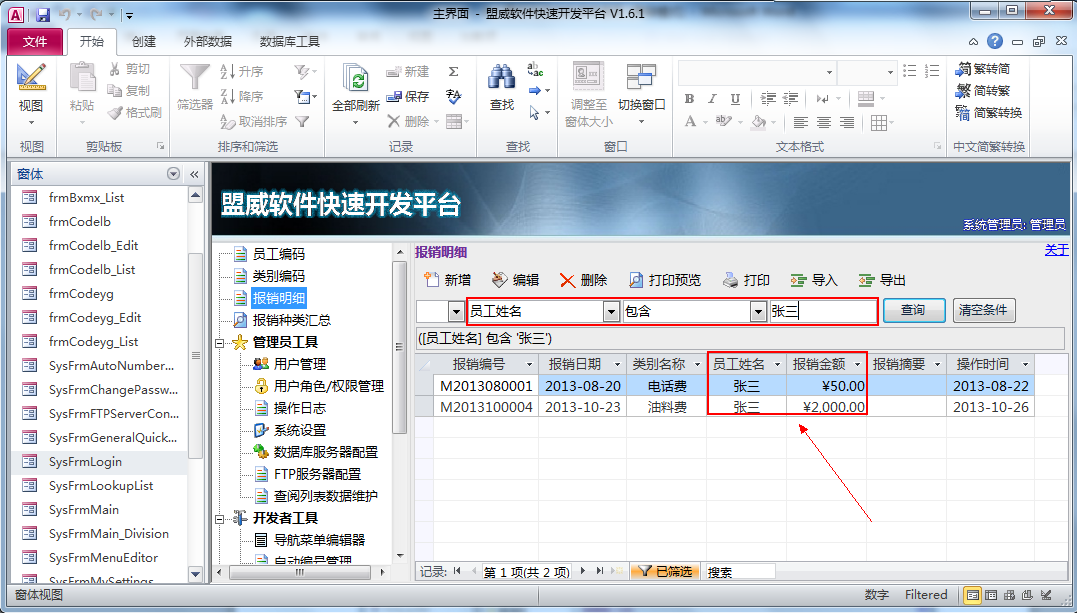The width and height of the screenshot is (1077, 613).
Task: Click 保存 record save icon in ribbon
Action: [394, 97]
